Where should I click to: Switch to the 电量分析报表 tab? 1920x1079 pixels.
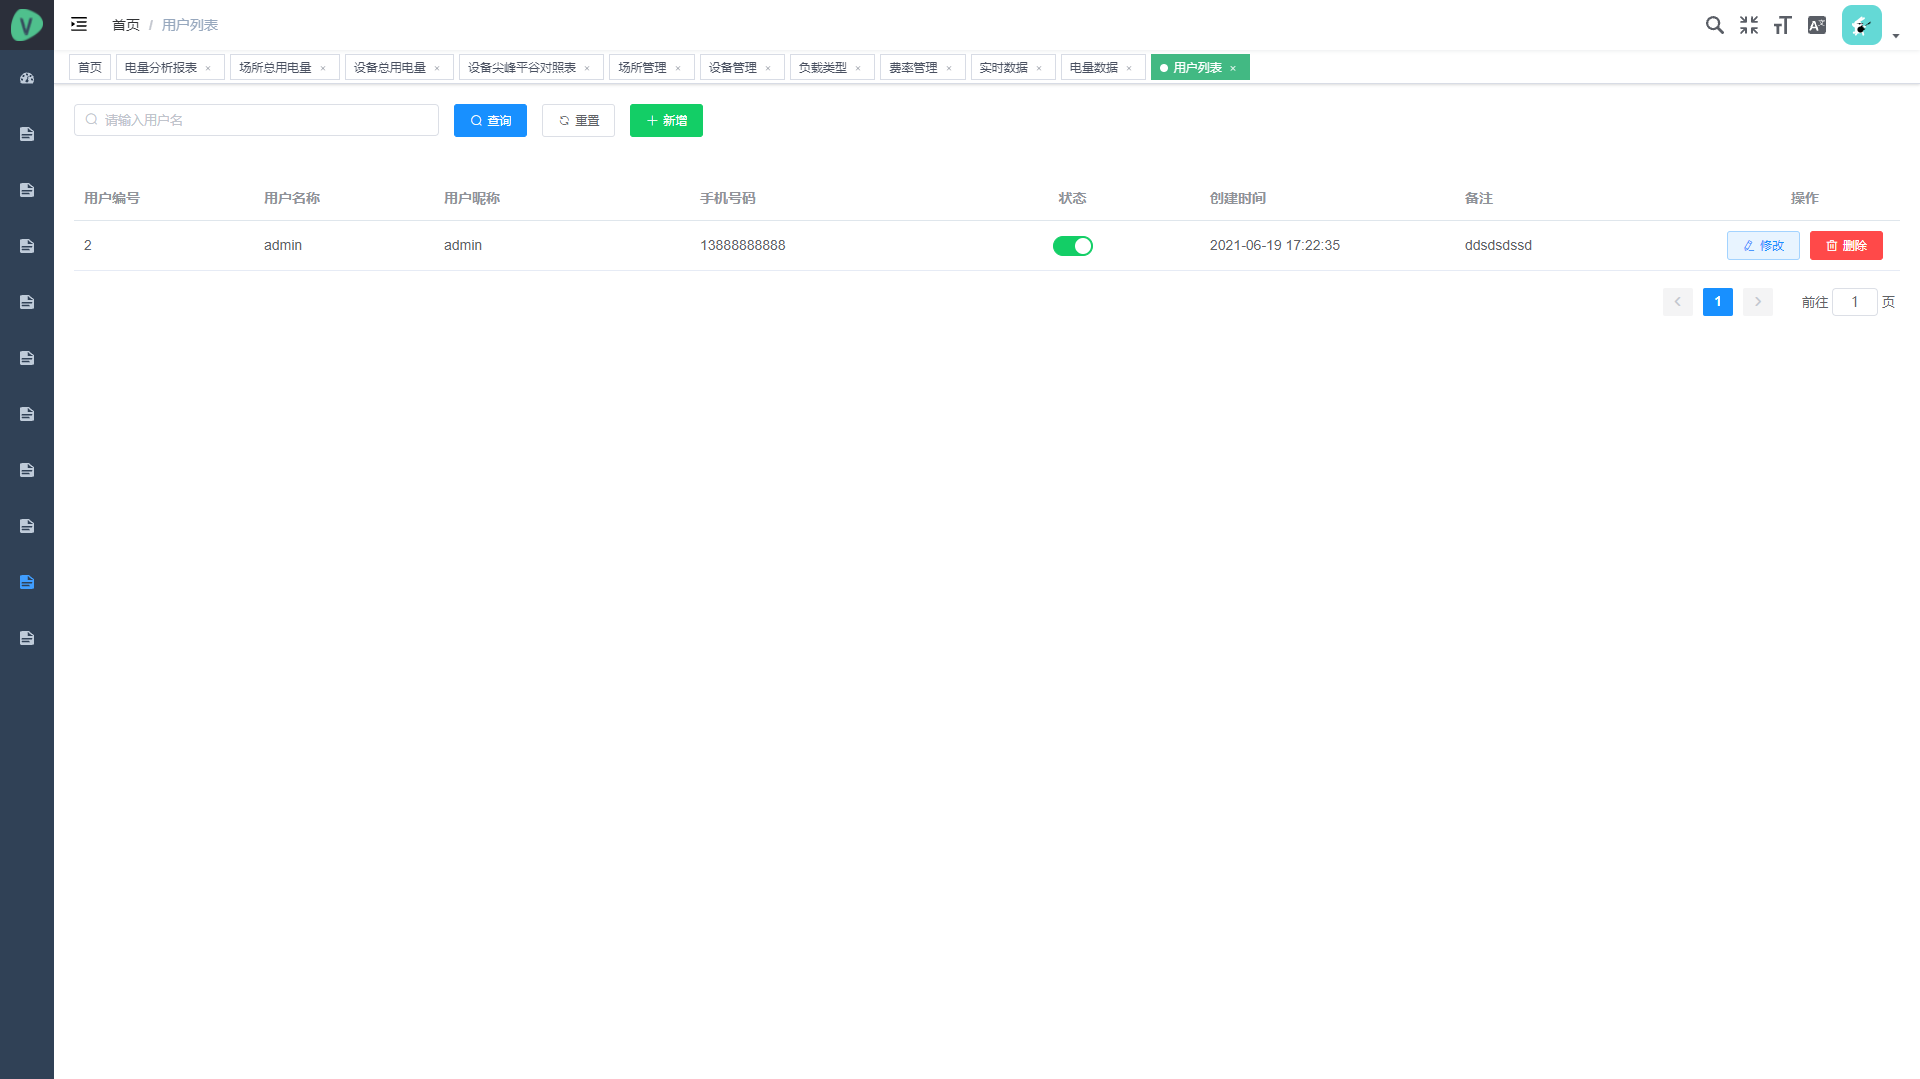(161, 68)
